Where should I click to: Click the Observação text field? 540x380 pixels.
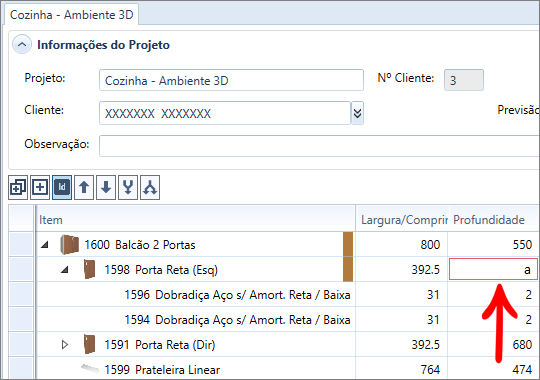pos(319,146)
